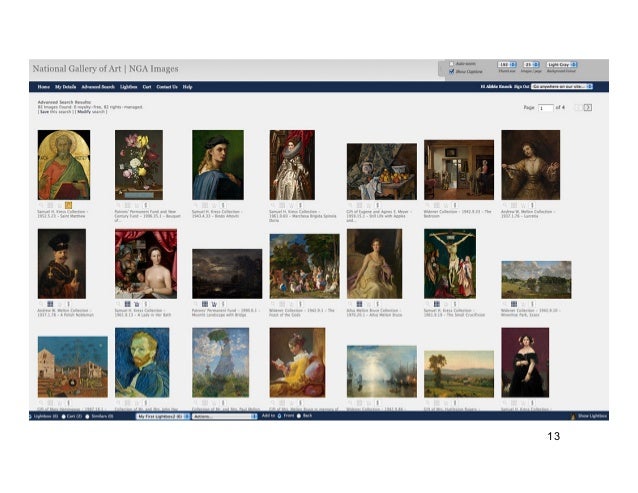Open the Background colour Light Gray dropdown
Screen dimensions: 638x493
(562, 65)
